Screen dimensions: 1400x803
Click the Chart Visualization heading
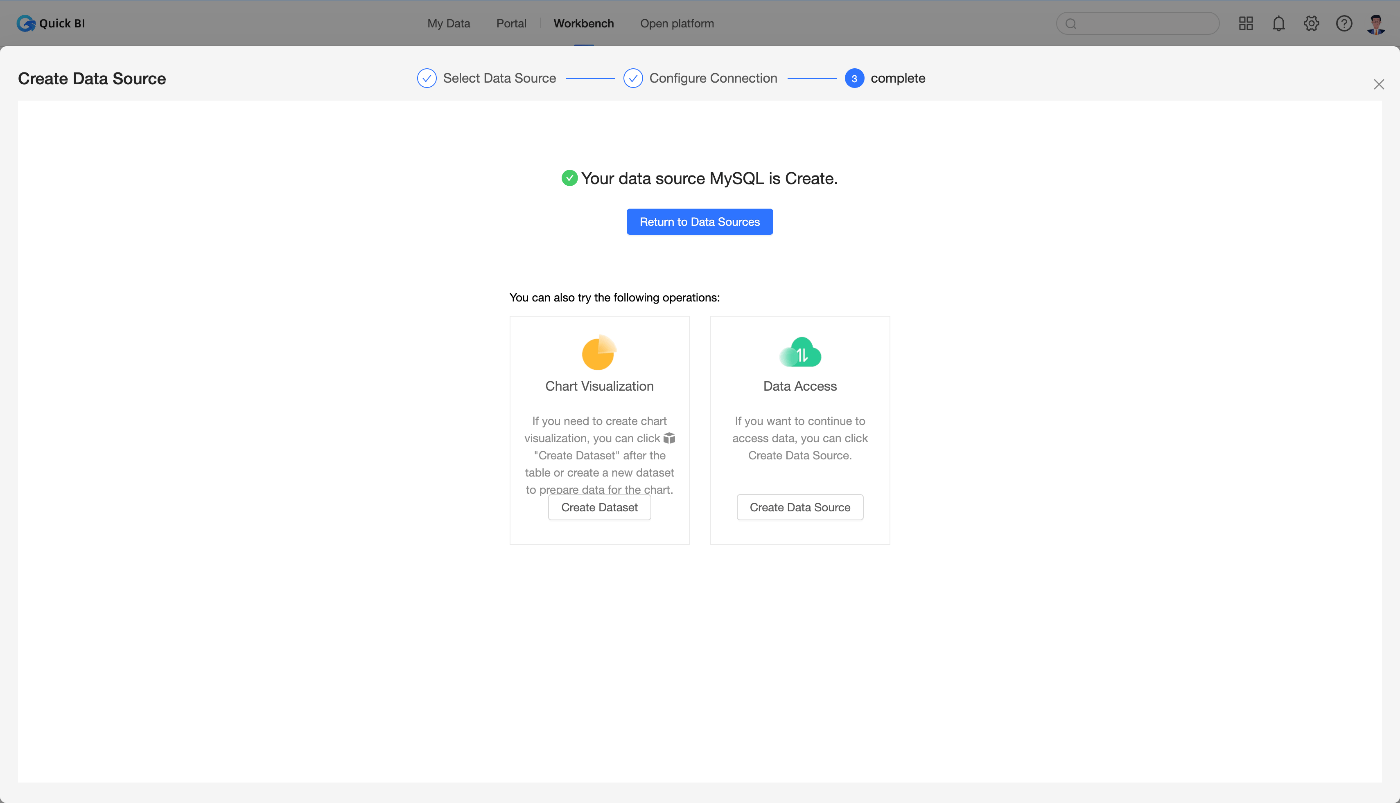(x=600, y=386)
